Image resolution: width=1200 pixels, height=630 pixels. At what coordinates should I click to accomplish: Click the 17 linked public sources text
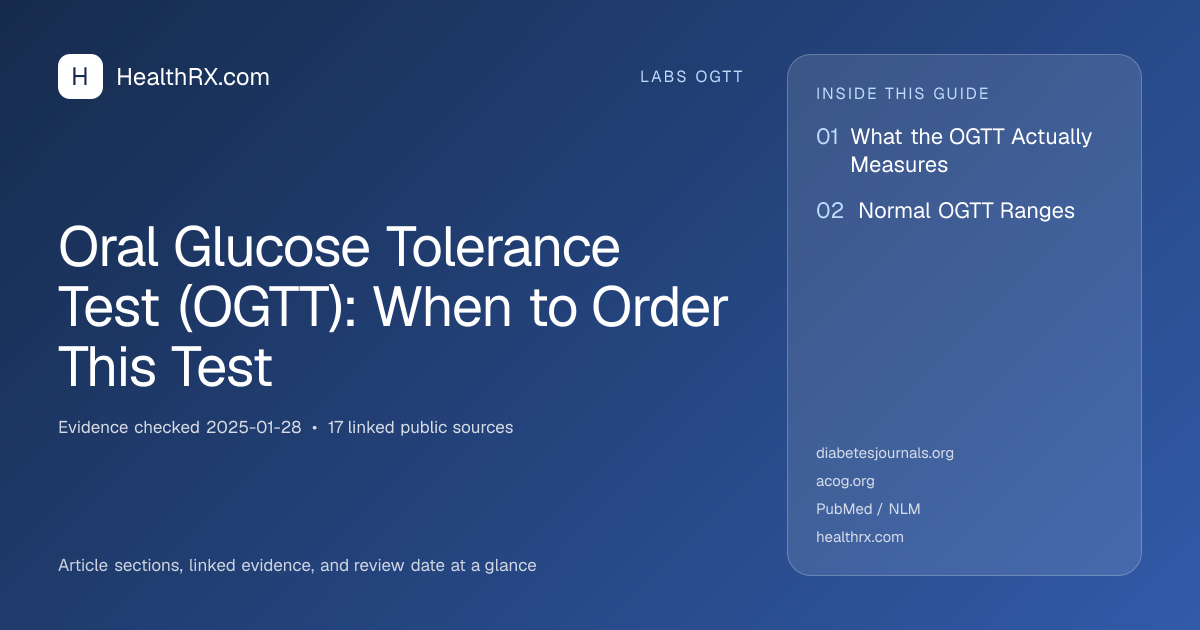pos(420,427)
